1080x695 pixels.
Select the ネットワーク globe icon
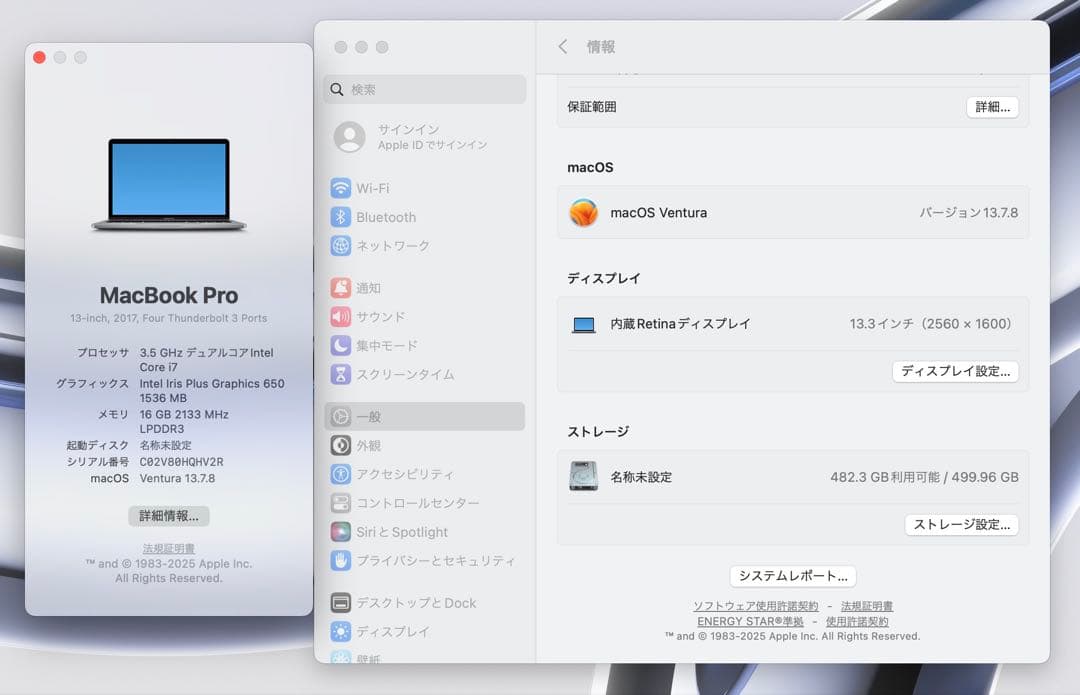tap(340, 246)
